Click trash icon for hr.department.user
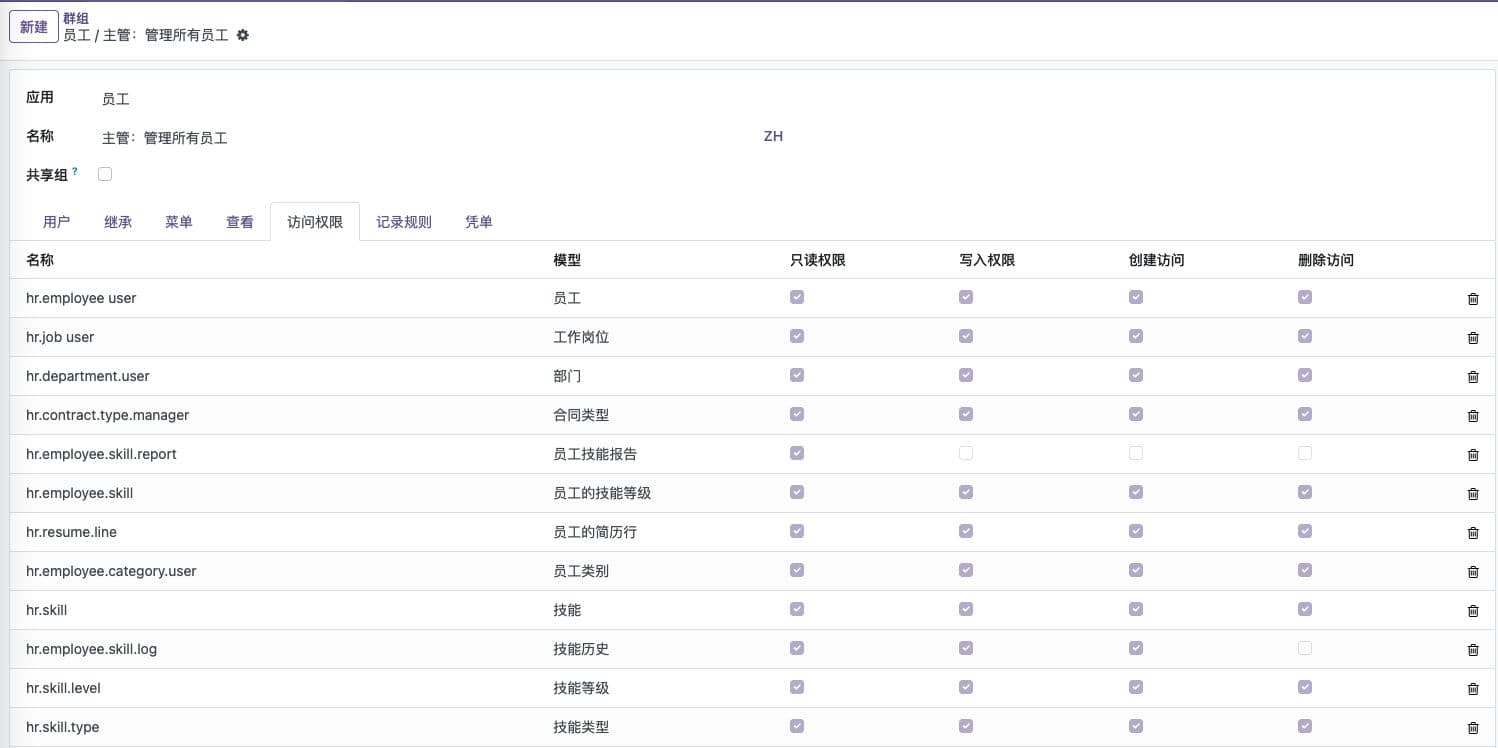Viewport: 1498px width, 748px height. coord(1472,377)
